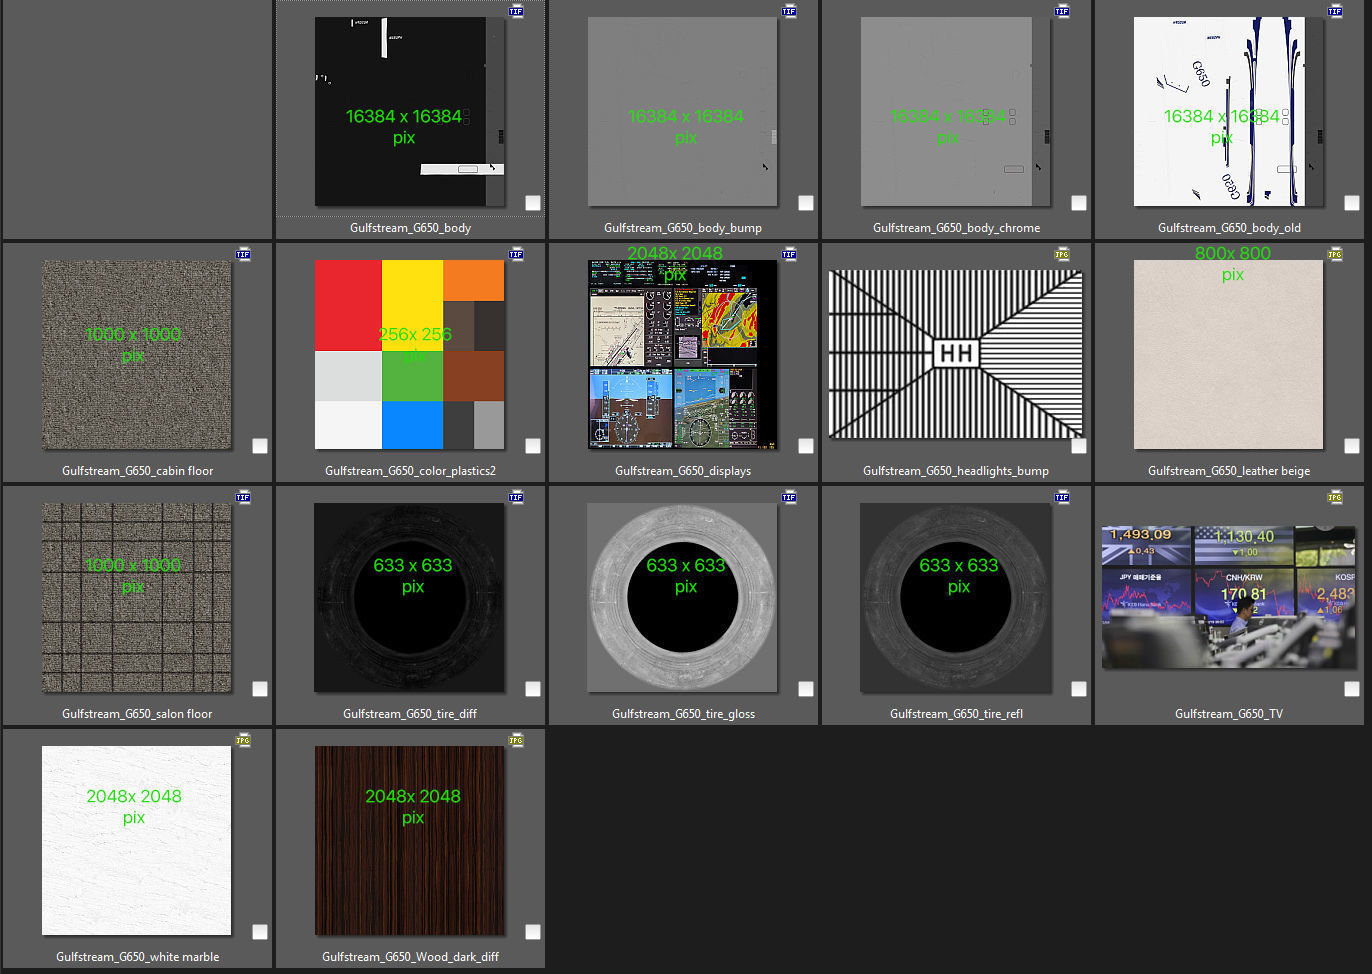Click the file name Gulfstream_G650_Wood_dark_diff

(x=410, y=957)
